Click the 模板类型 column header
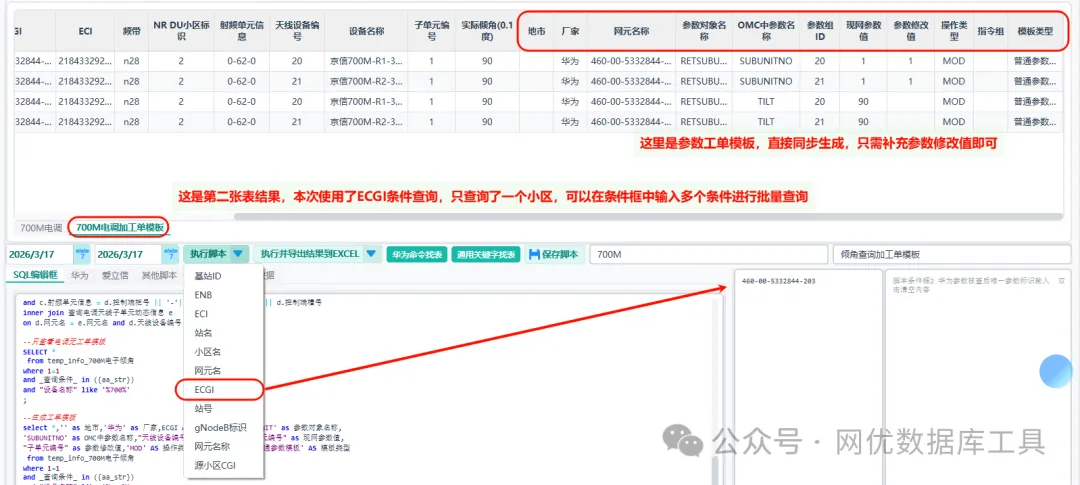 pos(1035,31)
